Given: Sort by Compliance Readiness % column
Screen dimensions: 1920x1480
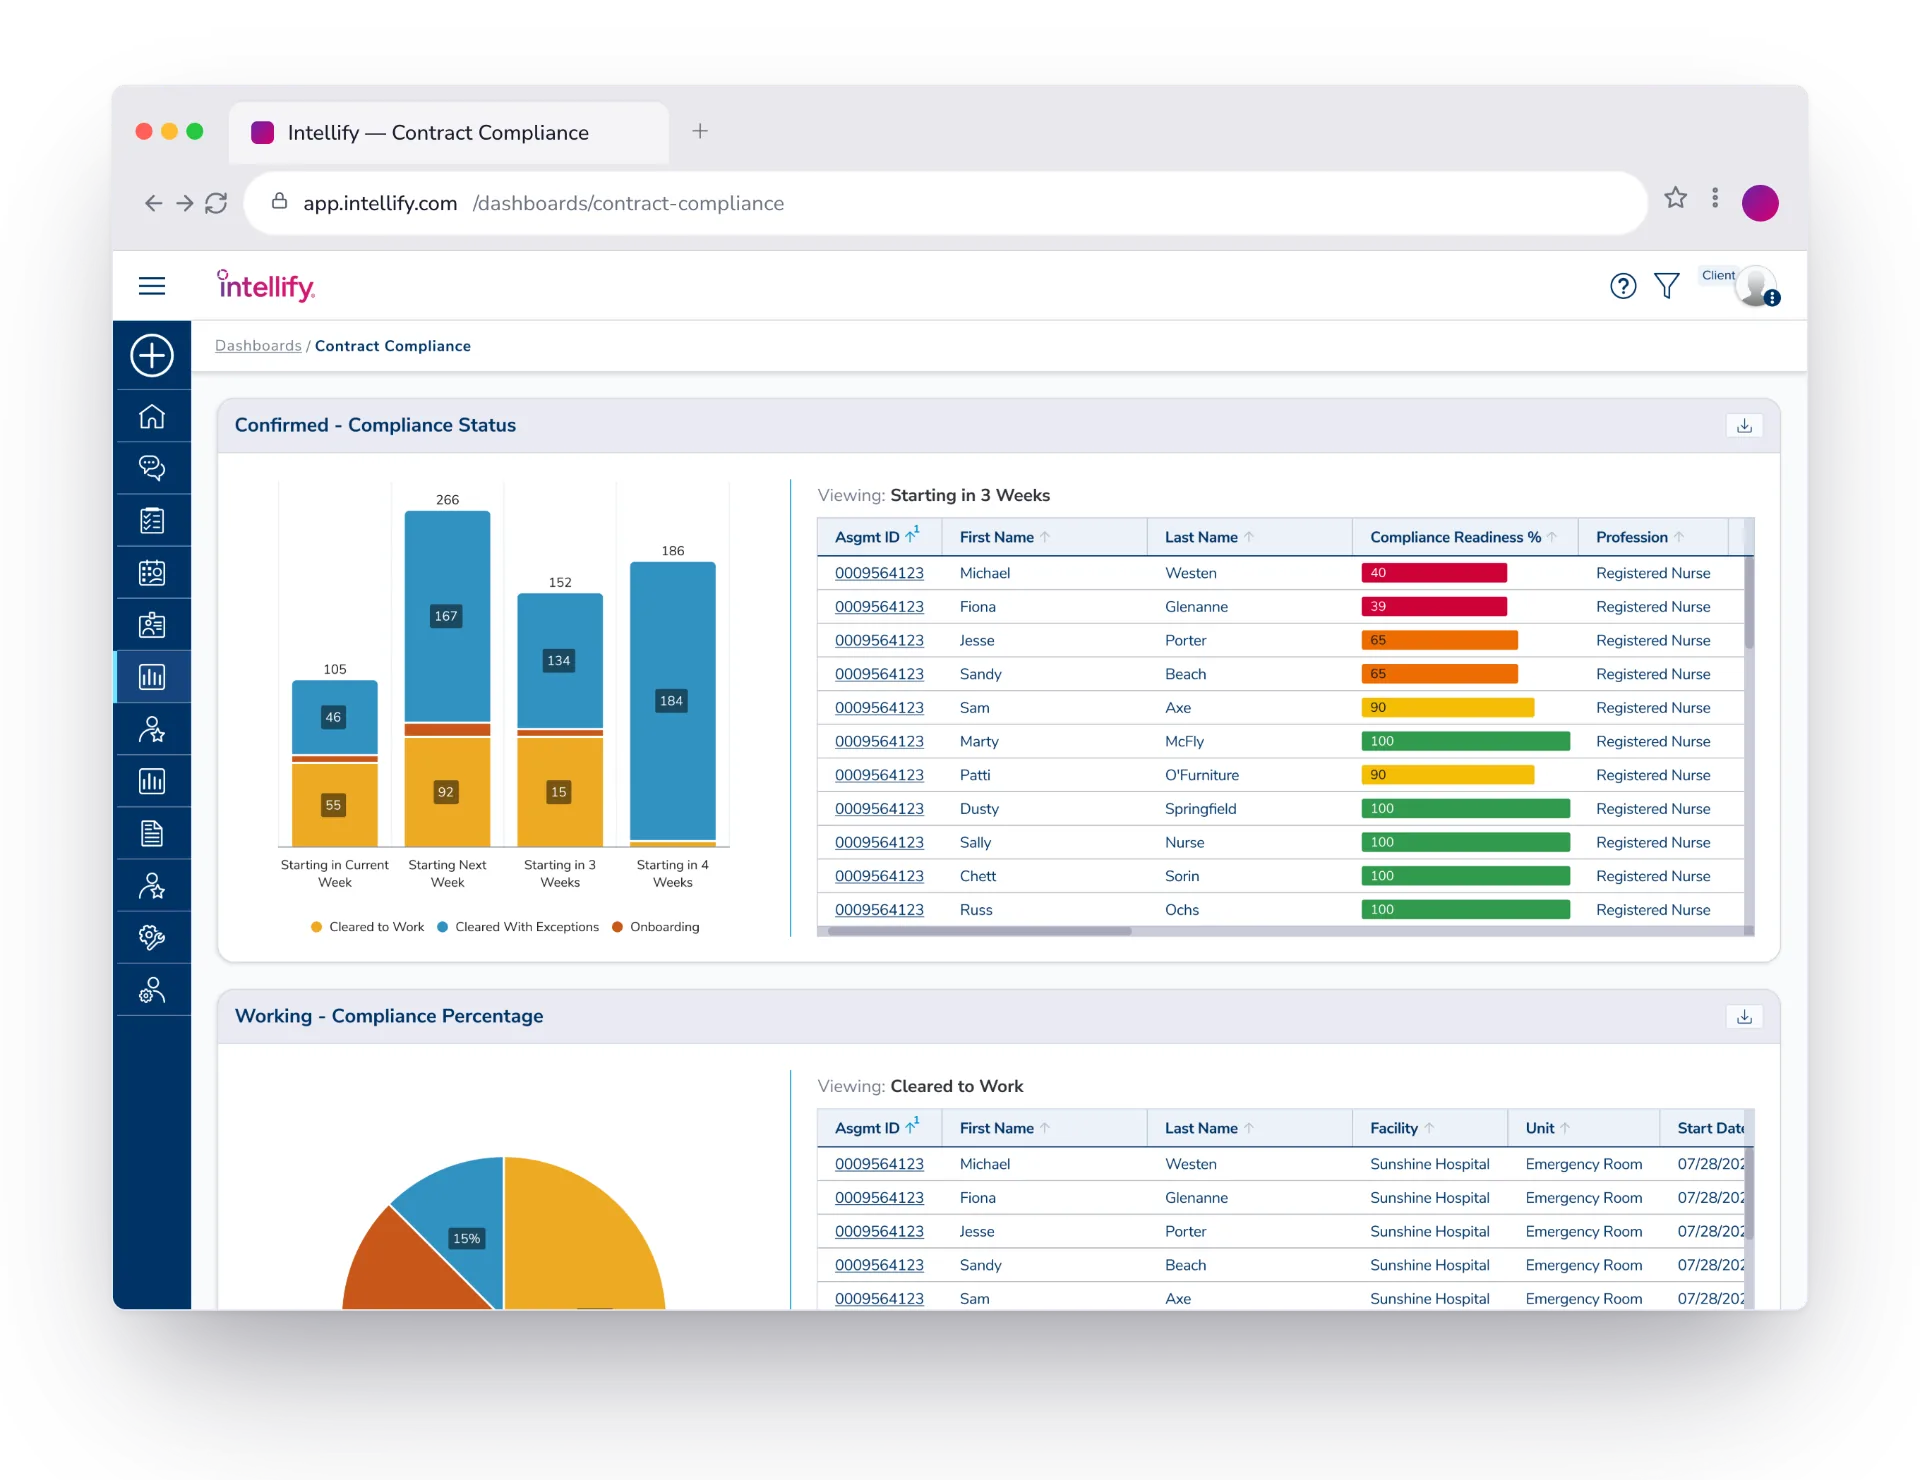Looking at the screenshot, I should click(x=1464, y=537).
